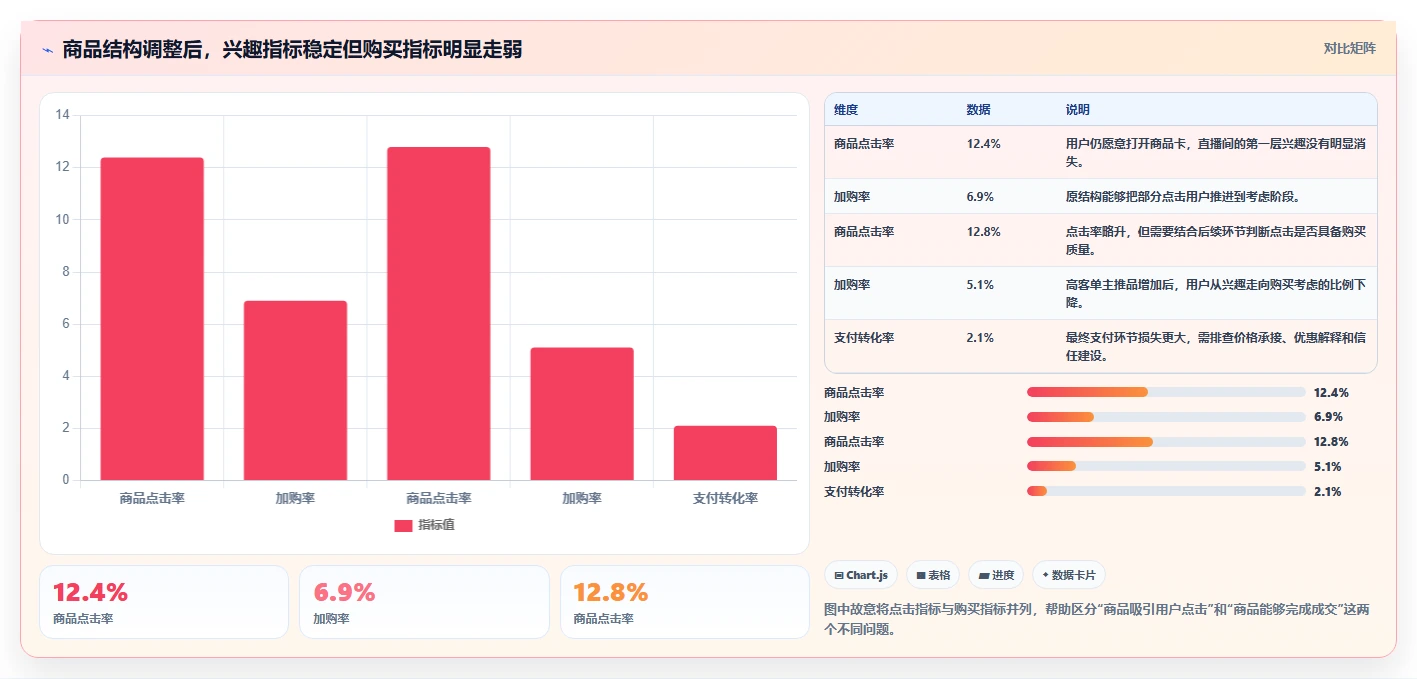1417x679 pixels.
Task: Click the headline 商品结构调整后 title text
Action: [x=292, y=50]
